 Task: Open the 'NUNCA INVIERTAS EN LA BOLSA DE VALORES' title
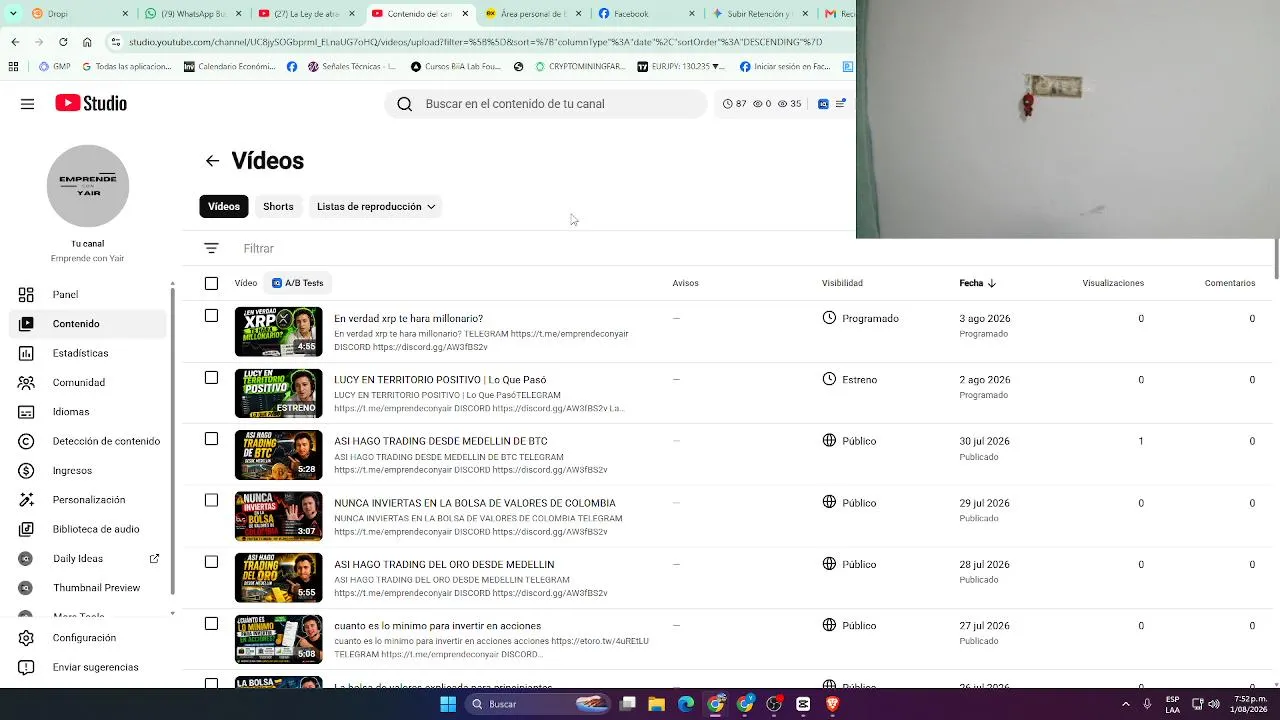(x=475, y=503)
